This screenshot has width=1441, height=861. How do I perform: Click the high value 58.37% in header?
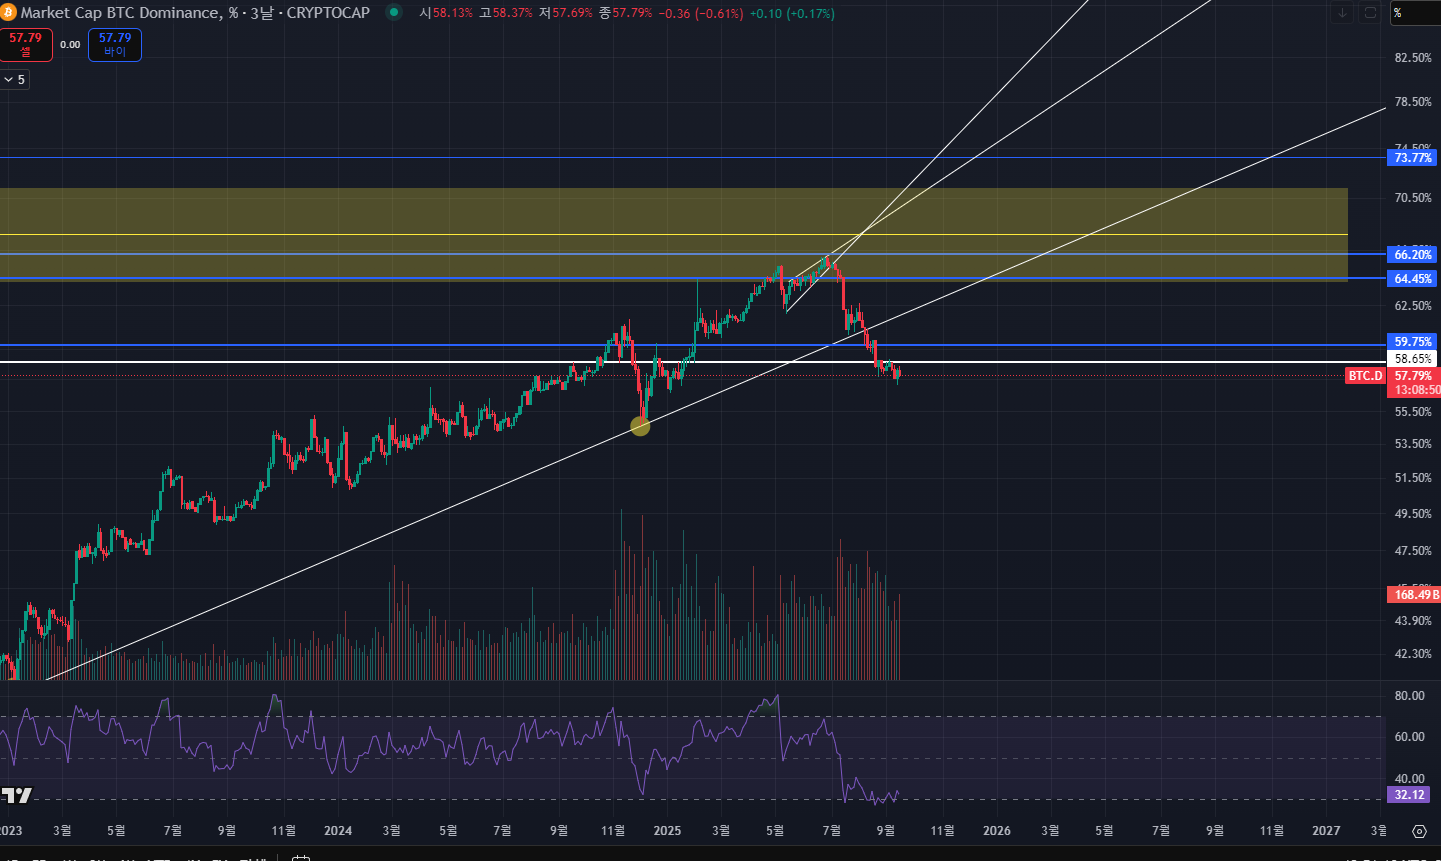[x=512, y=14]
